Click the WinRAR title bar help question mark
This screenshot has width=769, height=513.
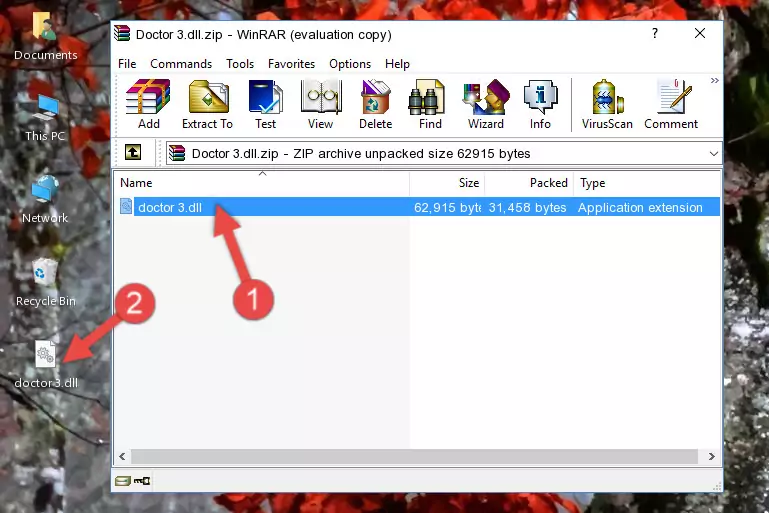(x=655, y=33)
